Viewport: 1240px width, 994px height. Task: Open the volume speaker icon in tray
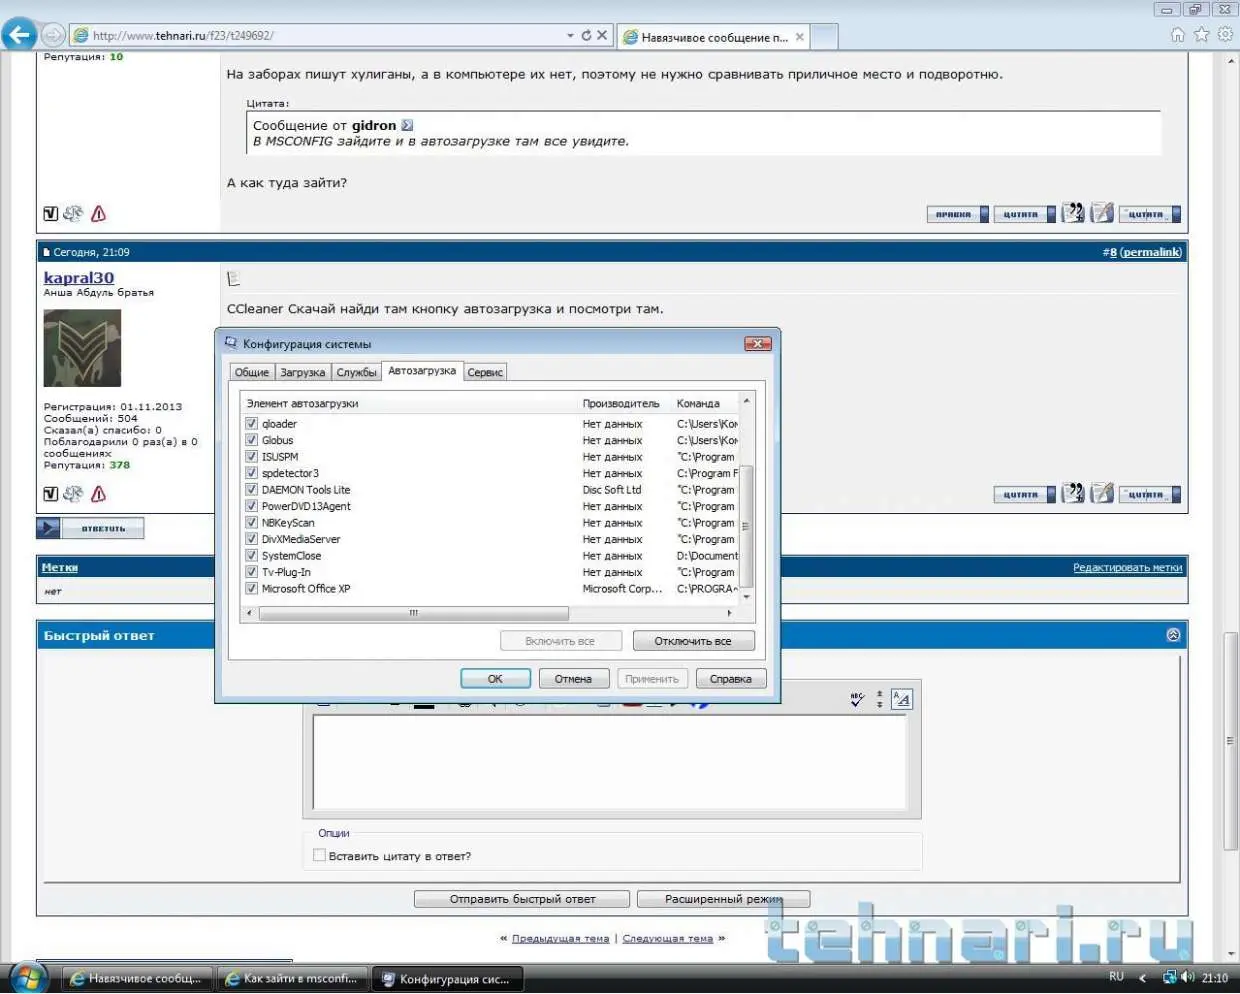click(x=1187, y=977)
